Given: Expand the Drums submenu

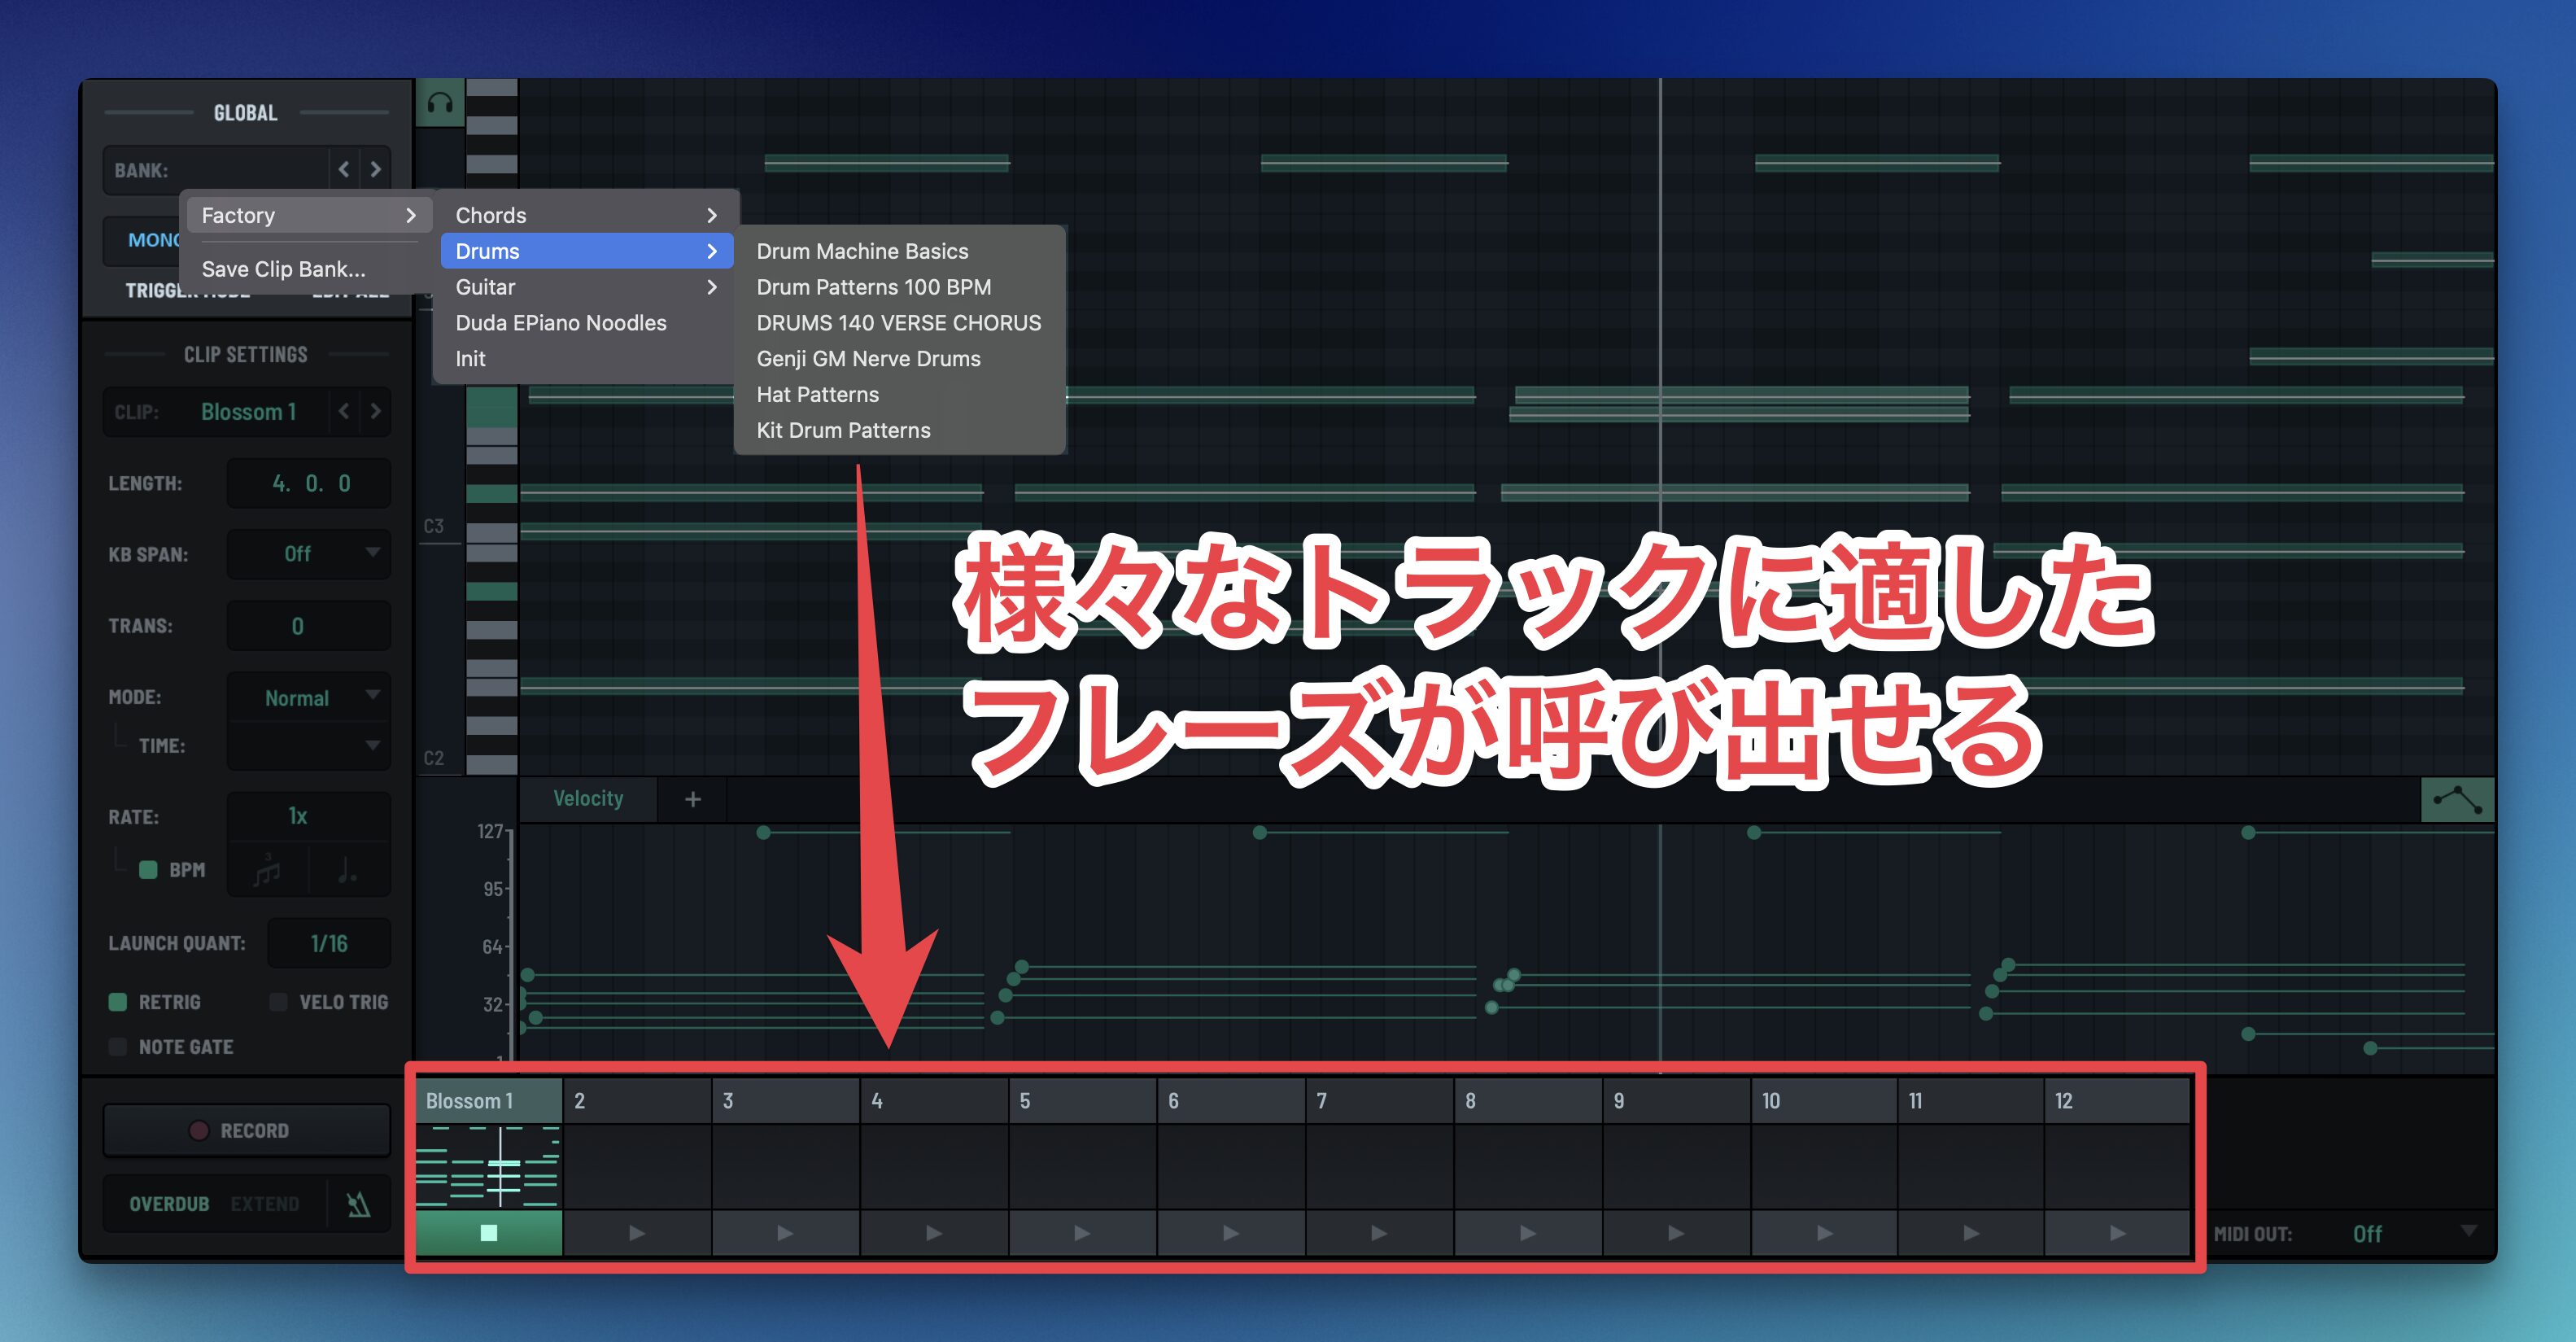Looking at the screenshot, I should click(x=587, y=251).
